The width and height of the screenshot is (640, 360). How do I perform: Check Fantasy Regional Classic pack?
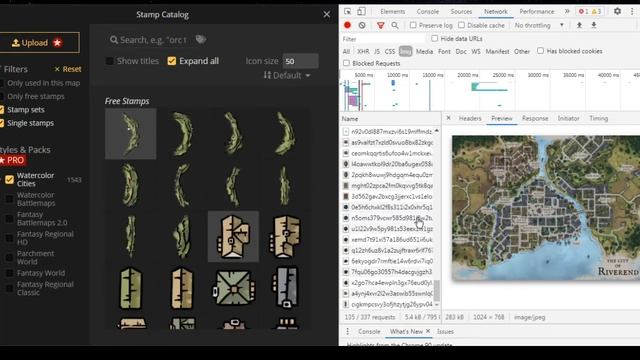[x=9, y=289]
